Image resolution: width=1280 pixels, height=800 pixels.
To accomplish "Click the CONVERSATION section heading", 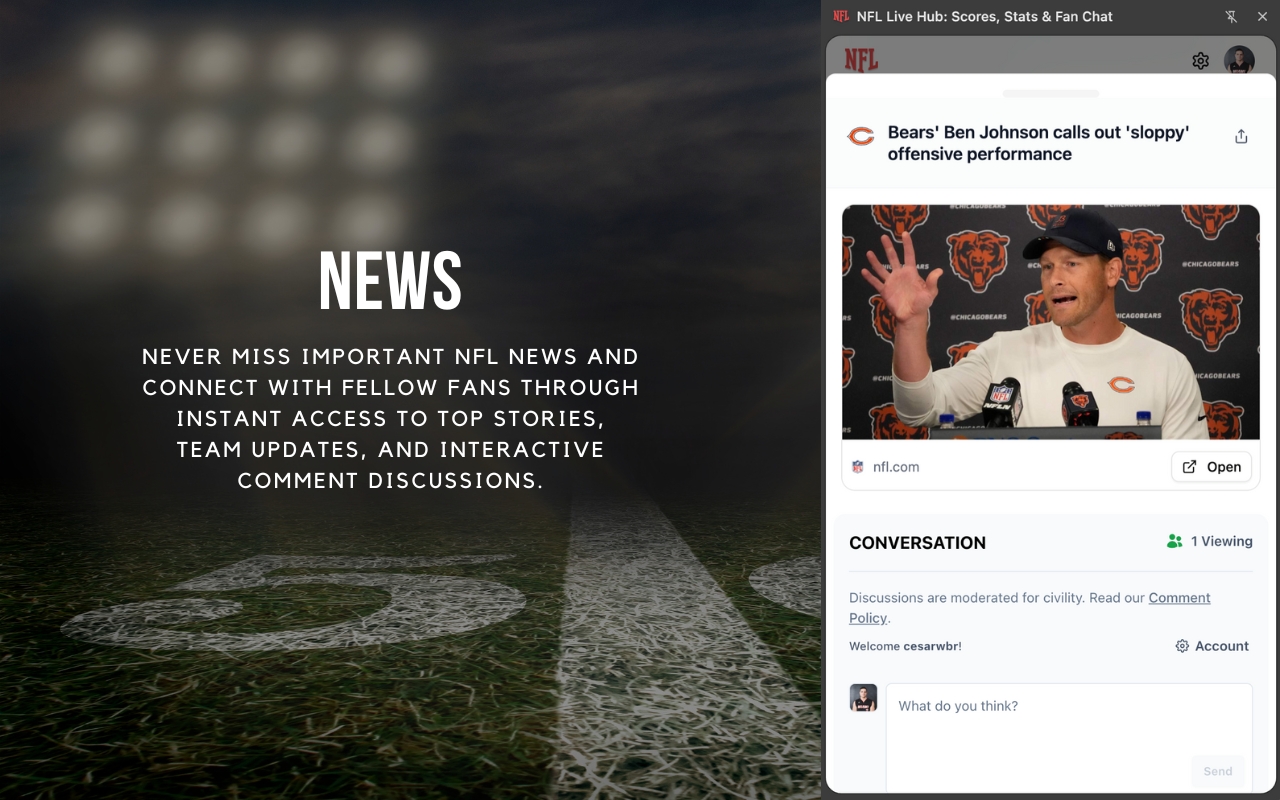I will click(917, 543).
